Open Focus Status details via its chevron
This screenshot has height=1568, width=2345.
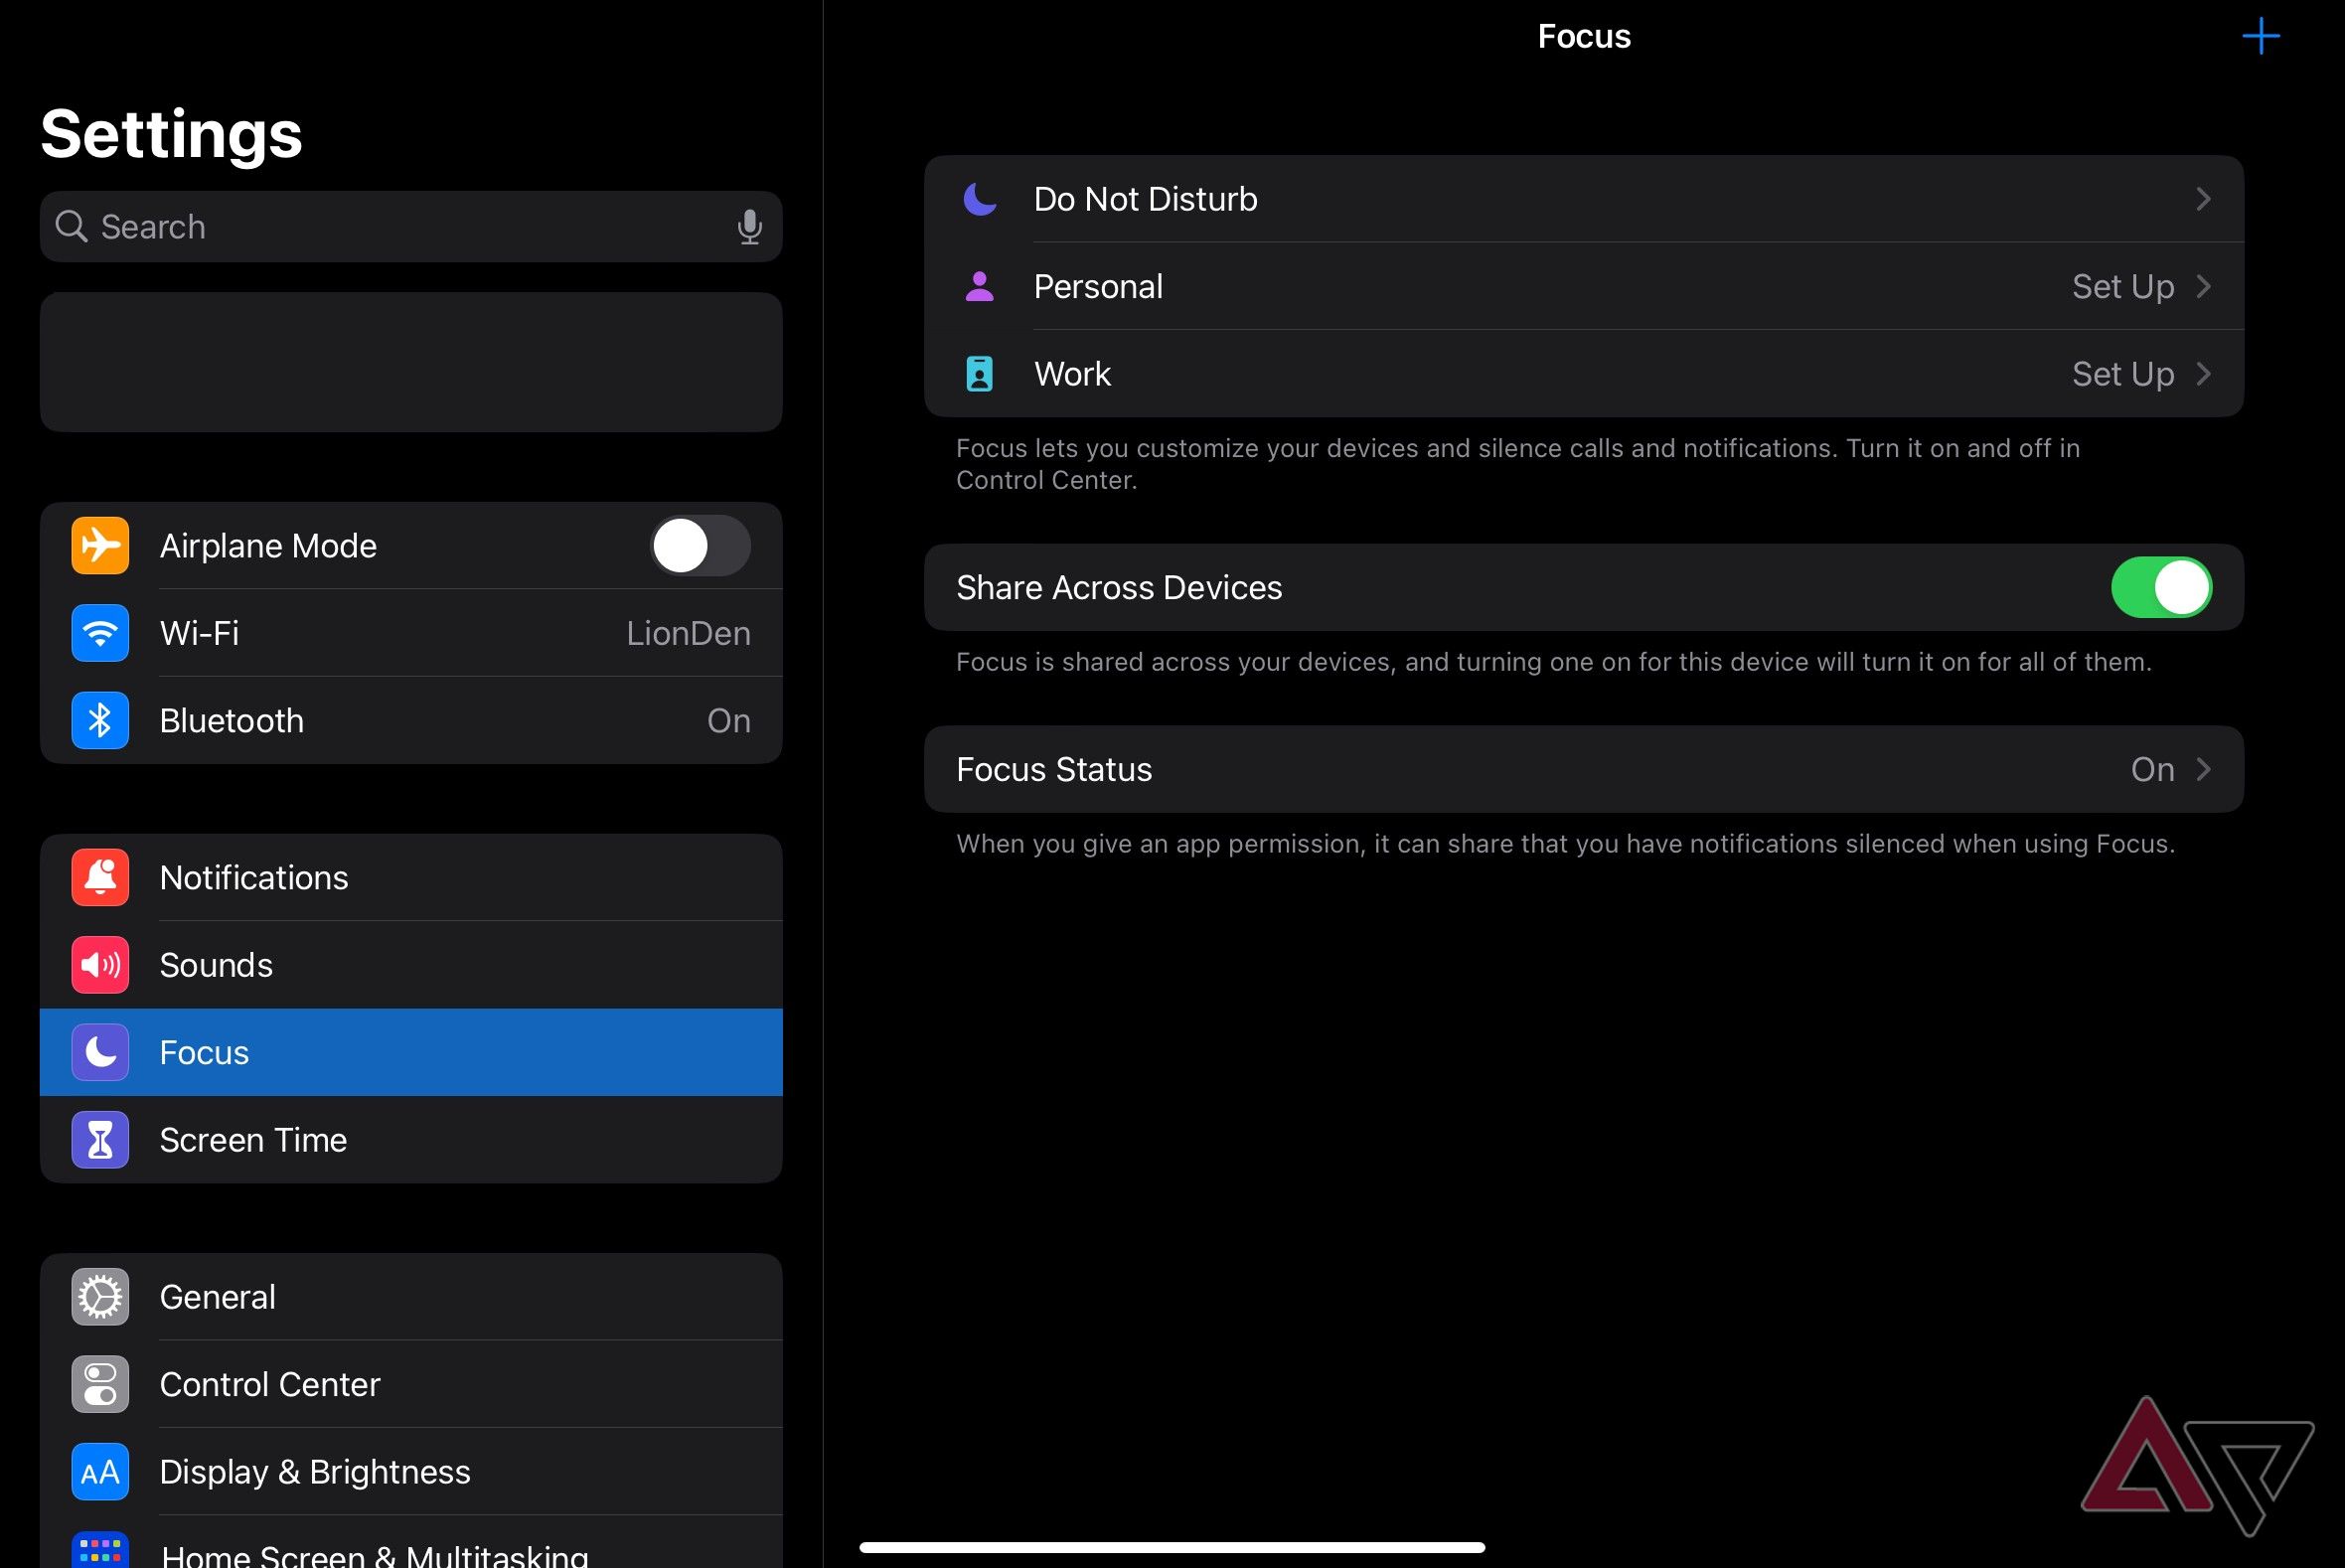(2204, 770)
